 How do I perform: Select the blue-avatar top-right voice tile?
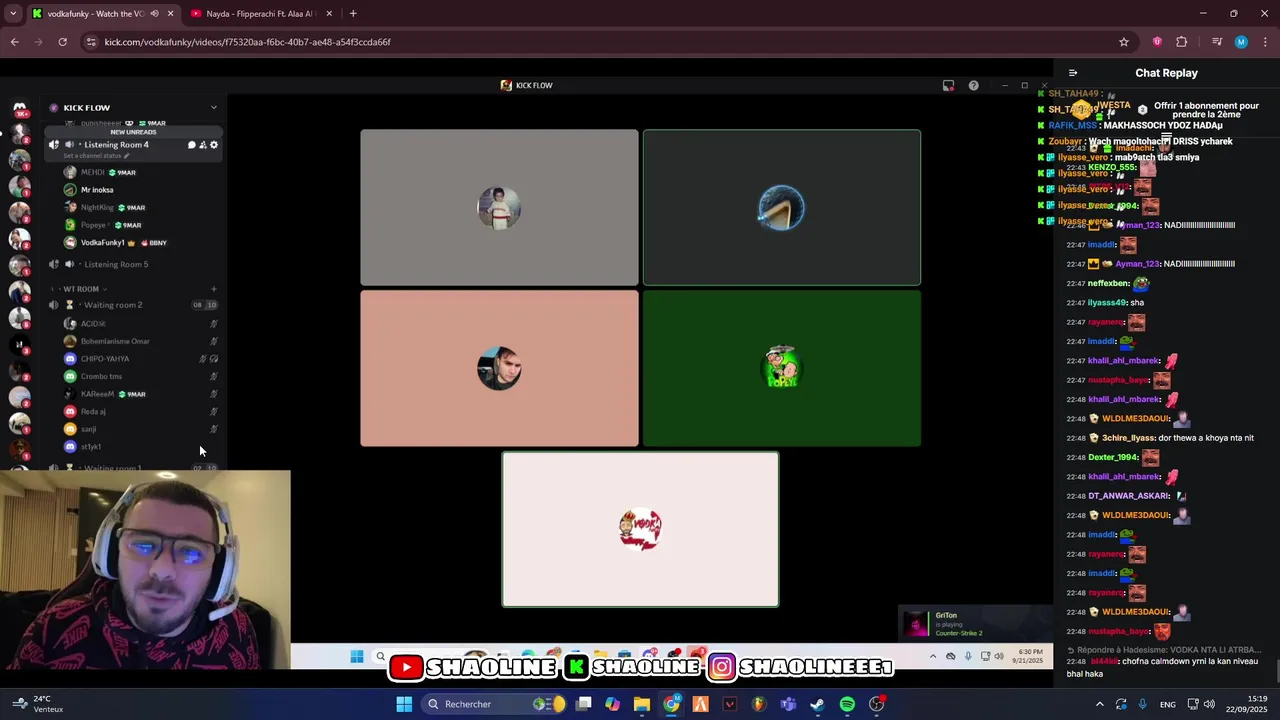pos(781,207)
